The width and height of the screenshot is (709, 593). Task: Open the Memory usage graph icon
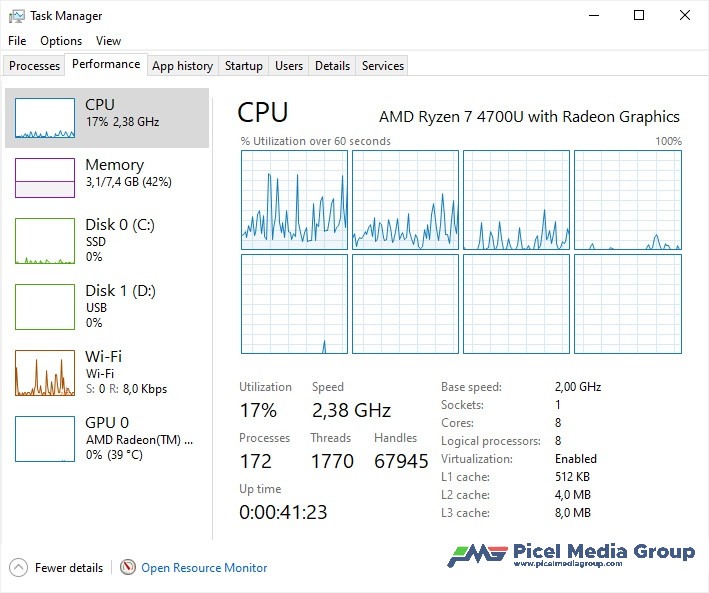pos(45,178)
